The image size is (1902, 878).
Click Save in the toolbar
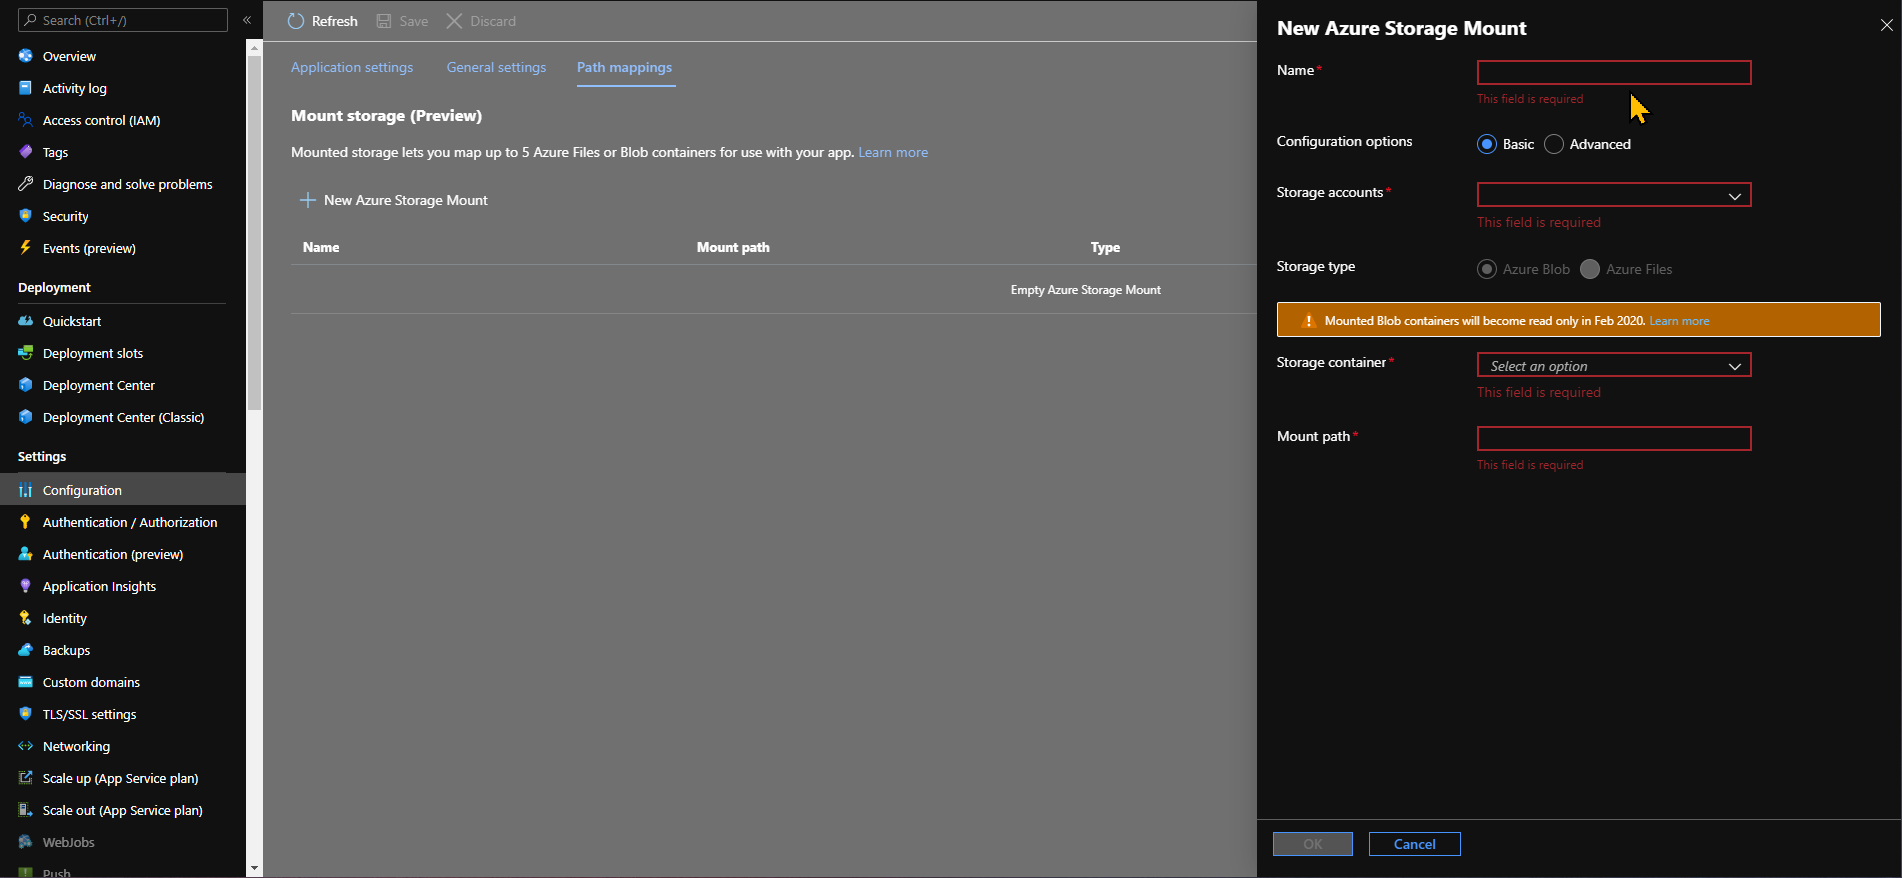[402, 21]
